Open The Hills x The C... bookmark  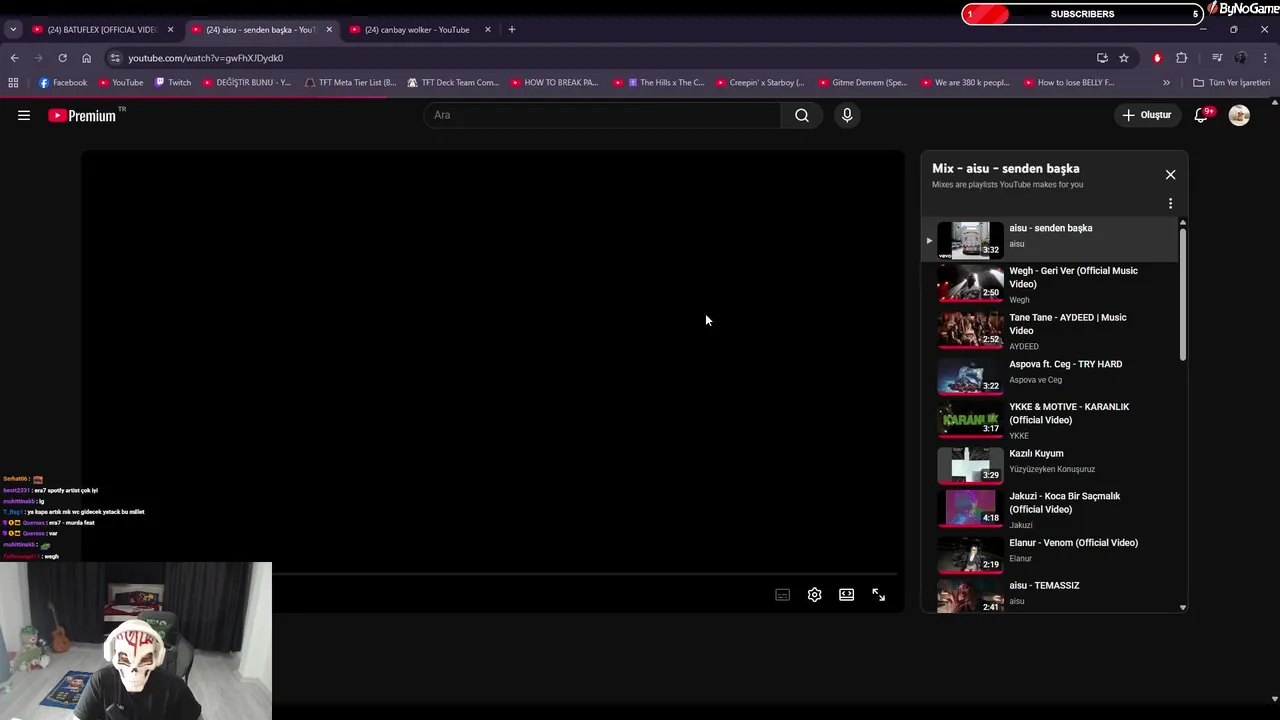(659, 83)
